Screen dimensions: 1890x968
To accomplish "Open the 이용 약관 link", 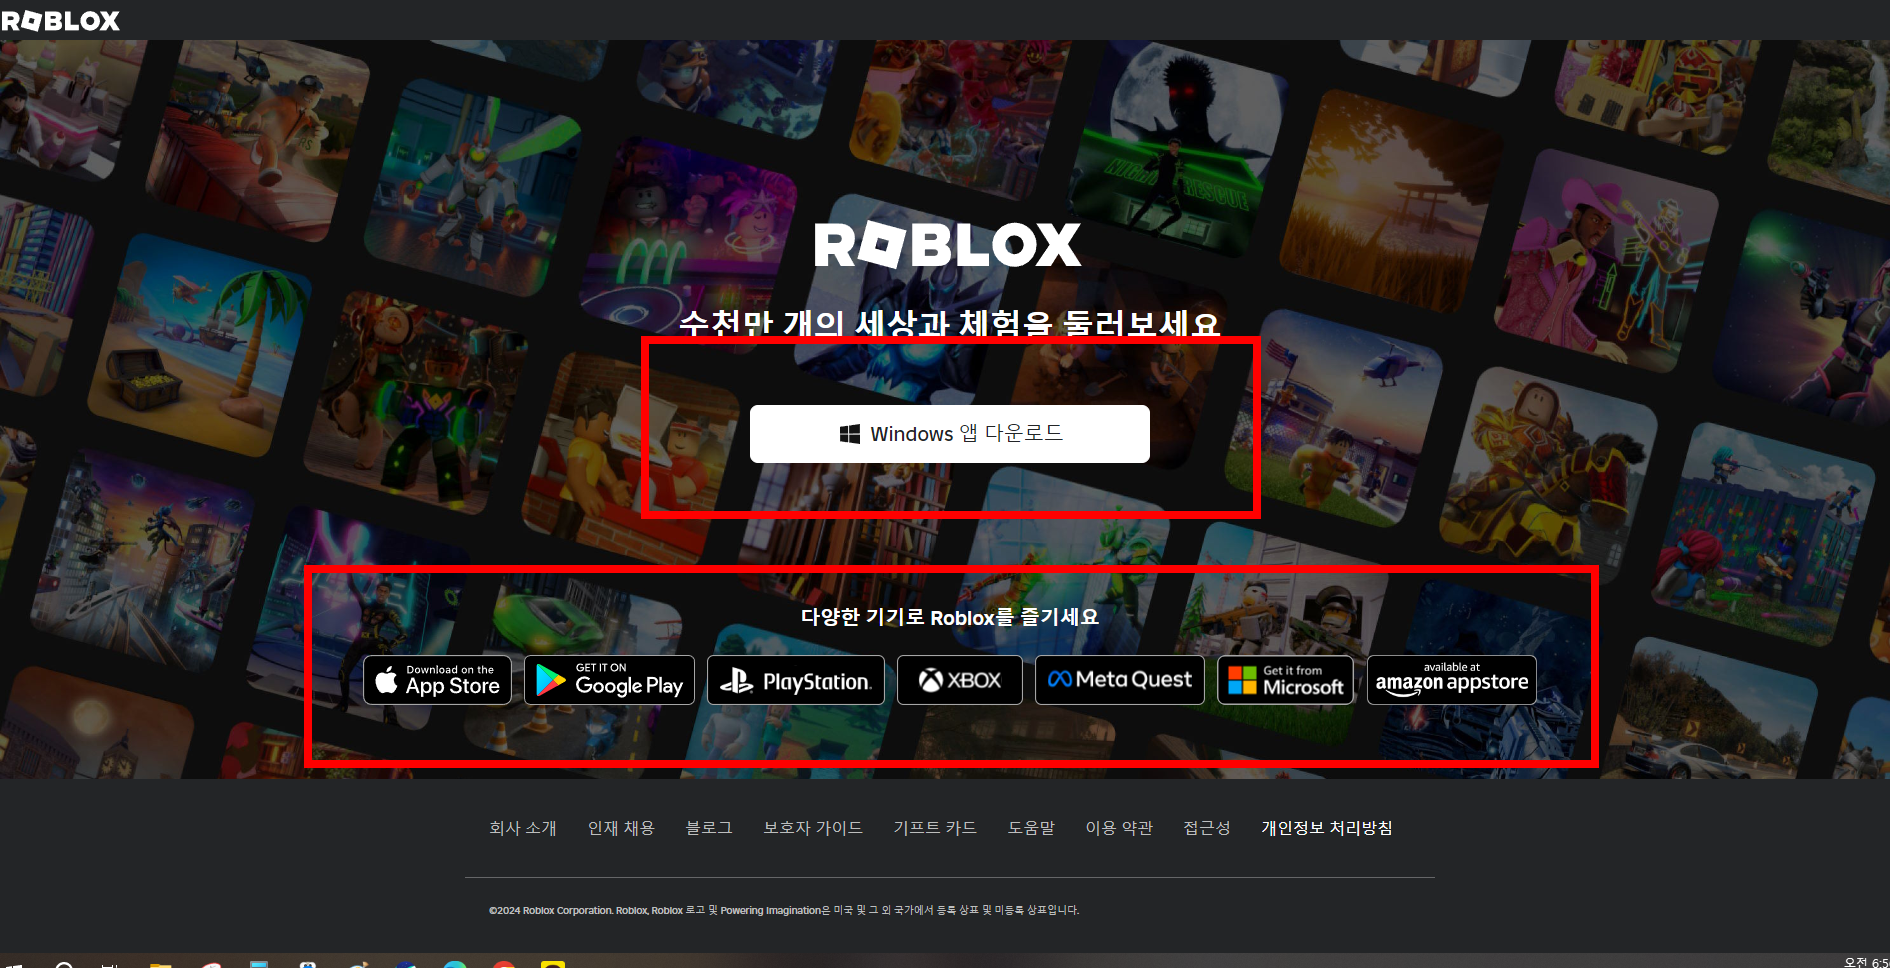I will pos(1119,828).
